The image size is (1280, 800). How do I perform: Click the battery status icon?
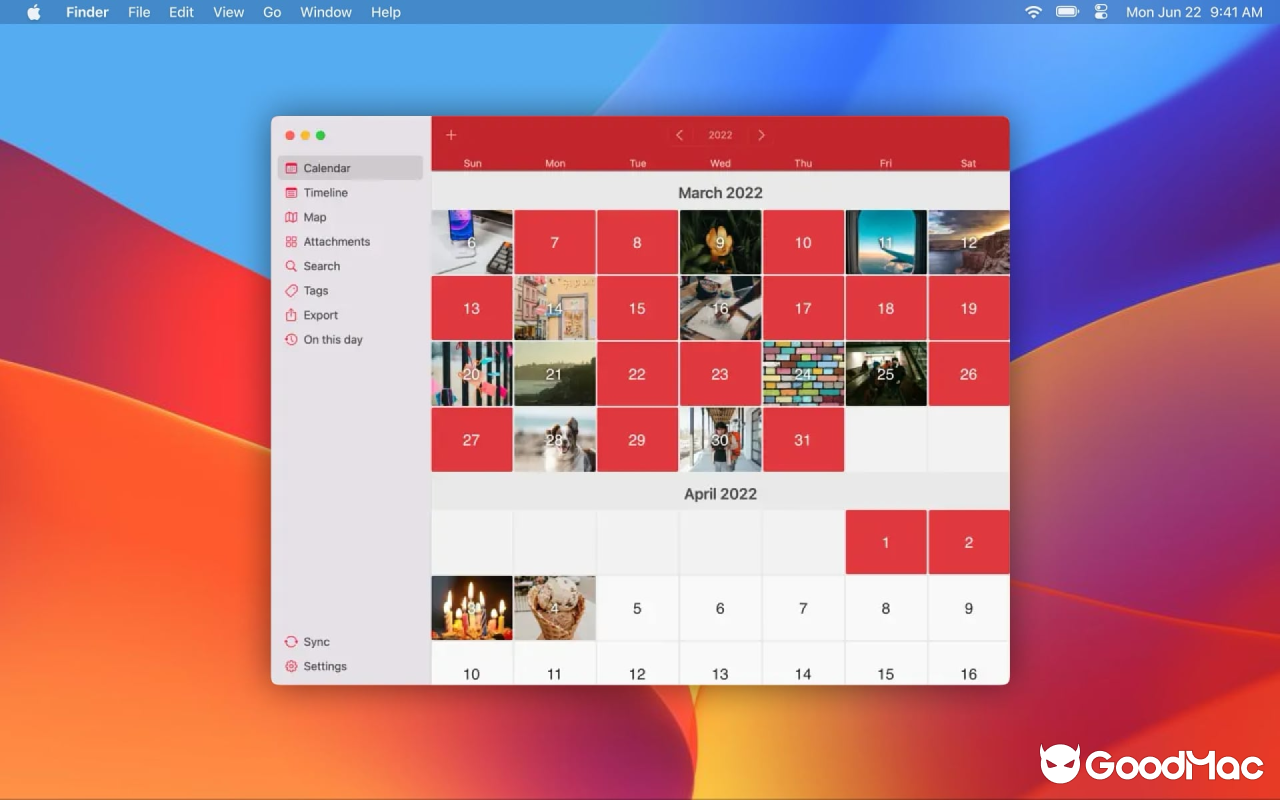[x=1067, y=12]
